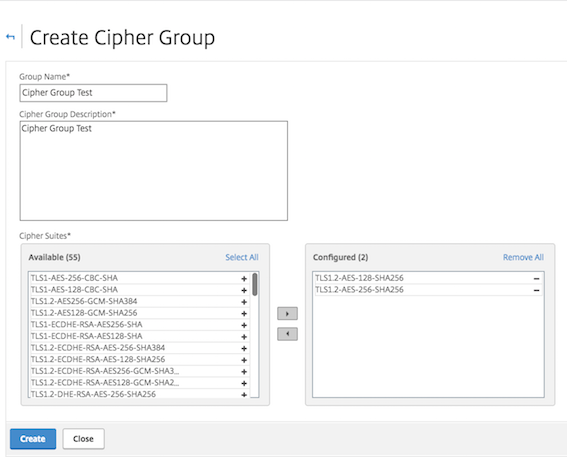Image resolution: width=567 pixels, height=457 pixels.
Task: Add TLS1.2-AES128-GCM-SHA256 with its plus icon
Action: coord(244,313)
